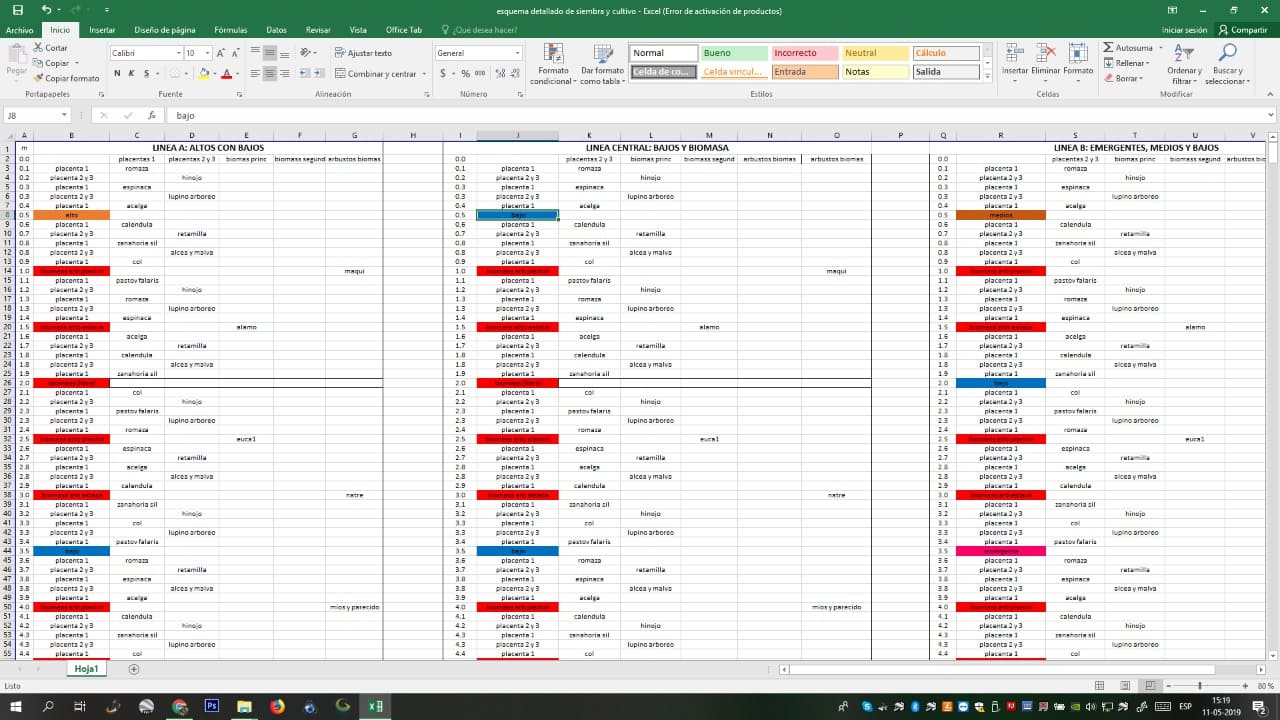The width and height of the screenshot is (1280, 720).
Task: Toggle Ajustar texto wrap option
Action: pos(363,53)
